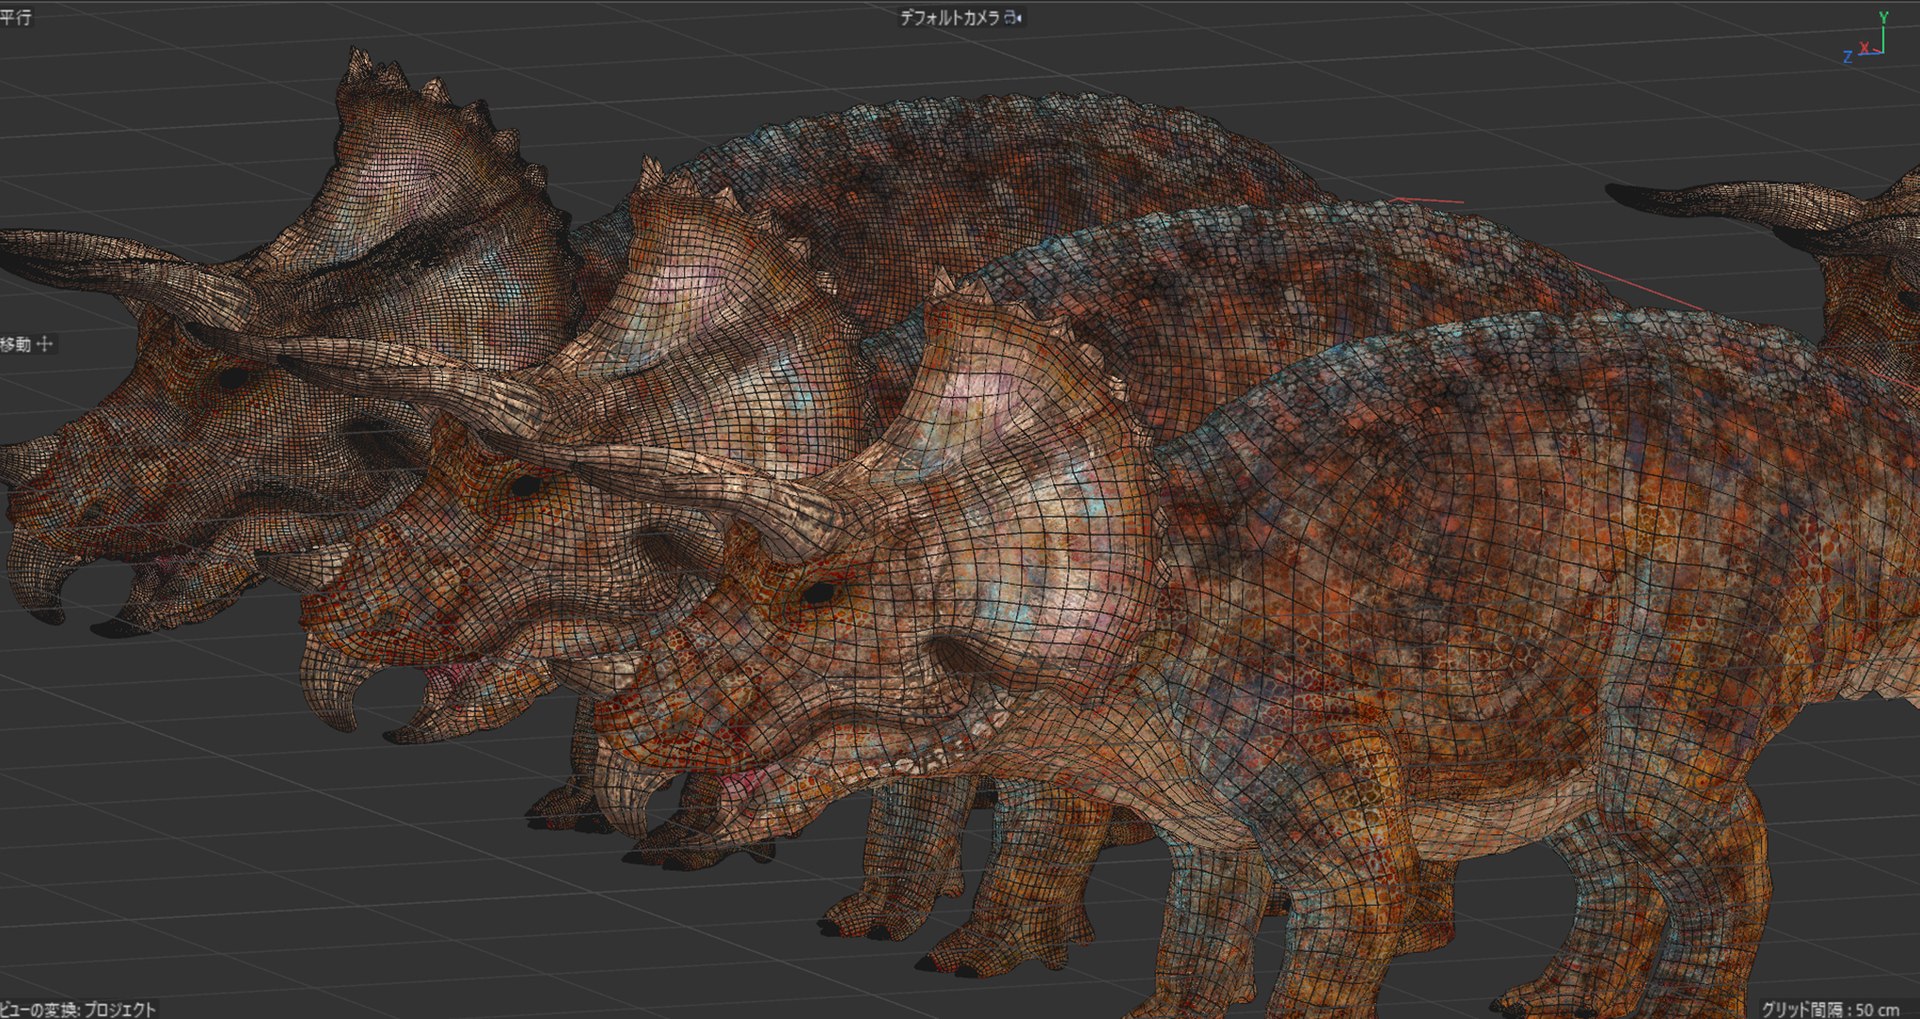
Task: Click the XYZ axis orientation gizmo
Action: 1866,38
